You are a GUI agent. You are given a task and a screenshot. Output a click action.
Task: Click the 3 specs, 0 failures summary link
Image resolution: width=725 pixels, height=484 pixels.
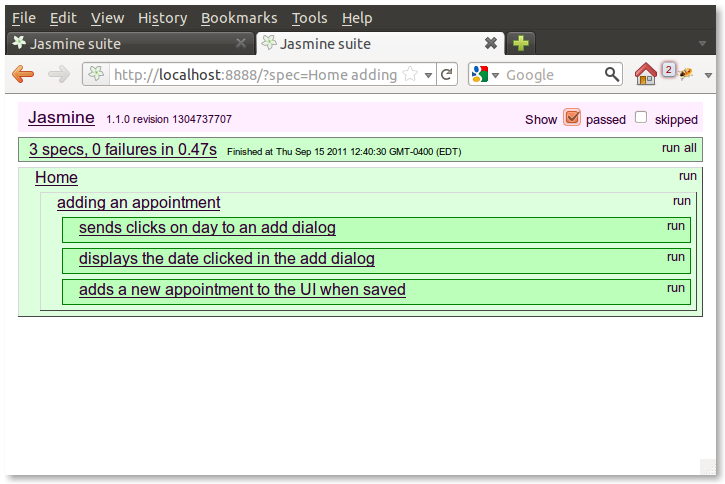pyautogui.click(x=123, y=149)
